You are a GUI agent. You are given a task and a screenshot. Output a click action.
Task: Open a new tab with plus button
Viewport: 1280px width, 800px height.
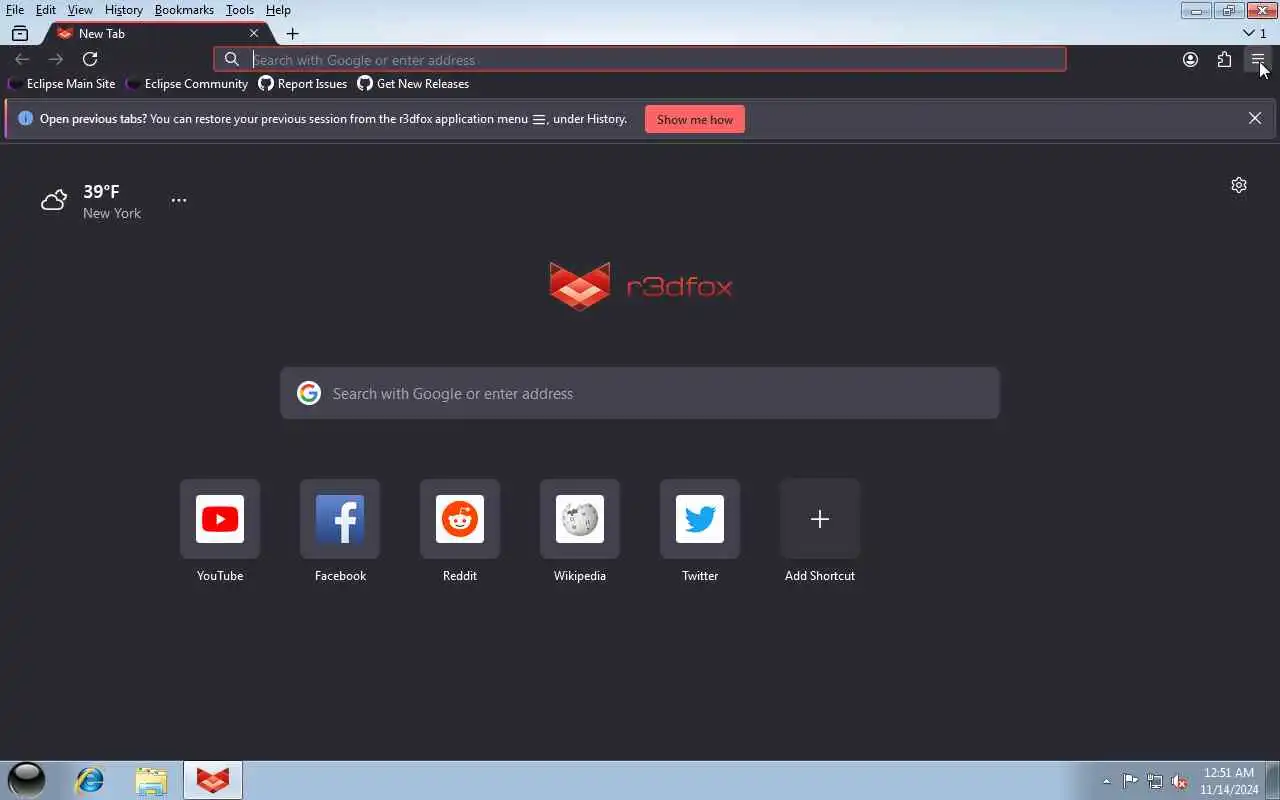(x=292, y=34)
